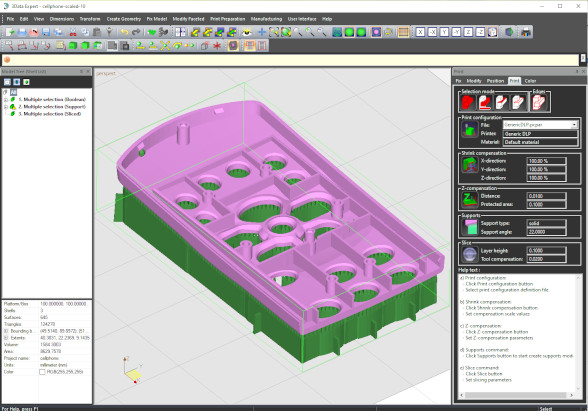Viewport: 588px width, 411px height.
Task: Open the Print Preparation menu
Action: (x=228, y=19)
